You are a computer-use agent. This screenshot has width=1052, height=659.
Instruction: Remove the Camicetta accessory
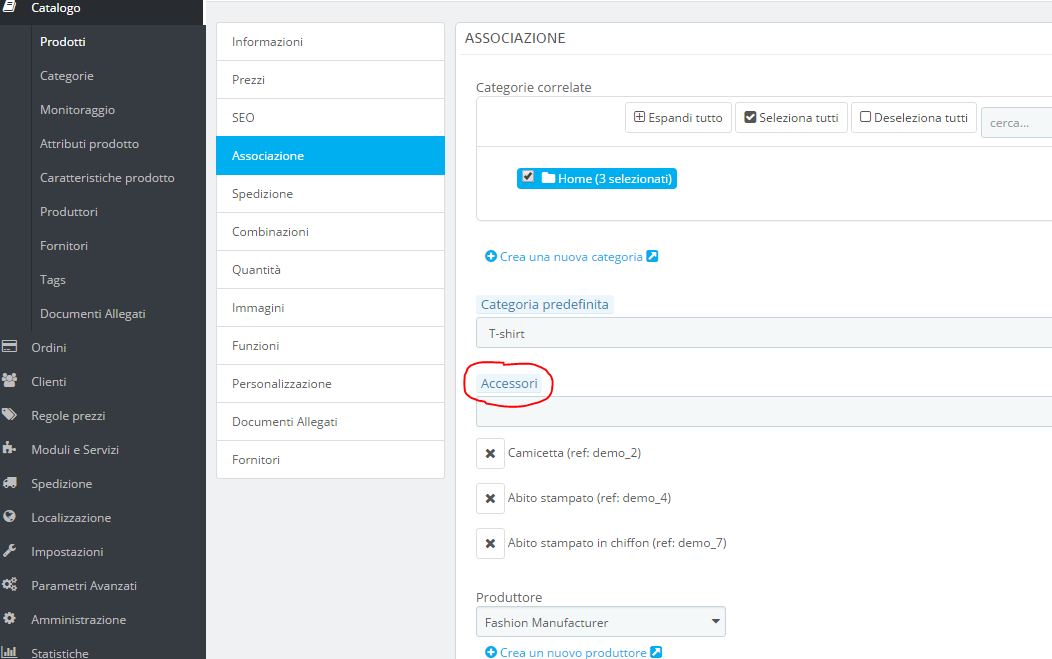(490, 453)
